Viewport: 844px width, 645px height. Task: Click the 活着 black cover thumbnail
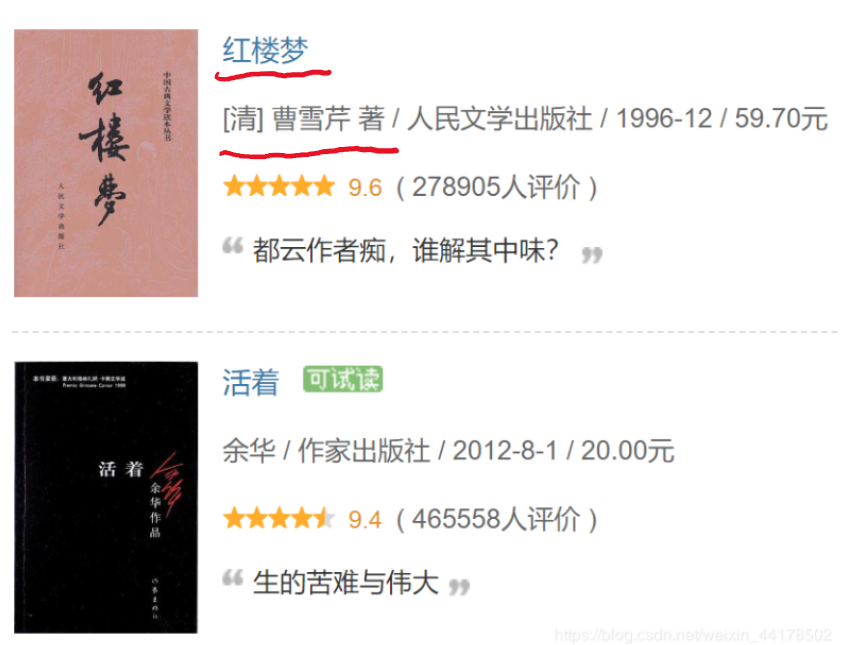pyautogui.click(x=106, y=497)
